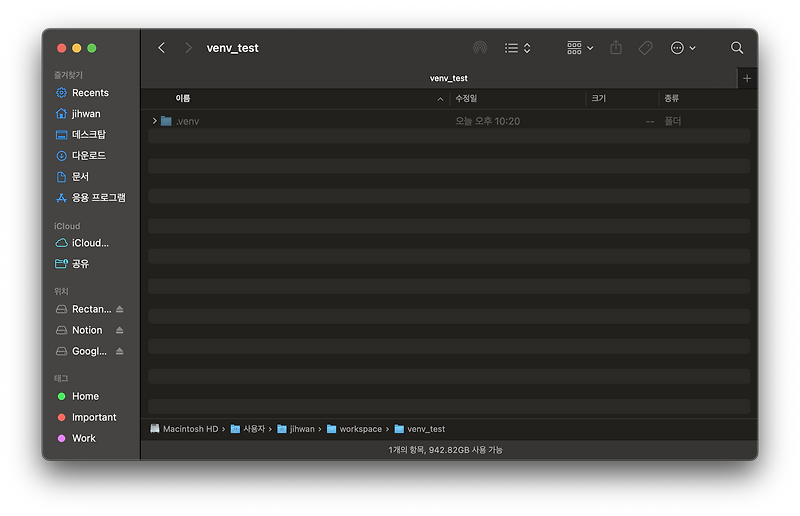This screenshot has width=800, height=516.
Task: Select the purple Work tag
Action: (x=83, y=438)
